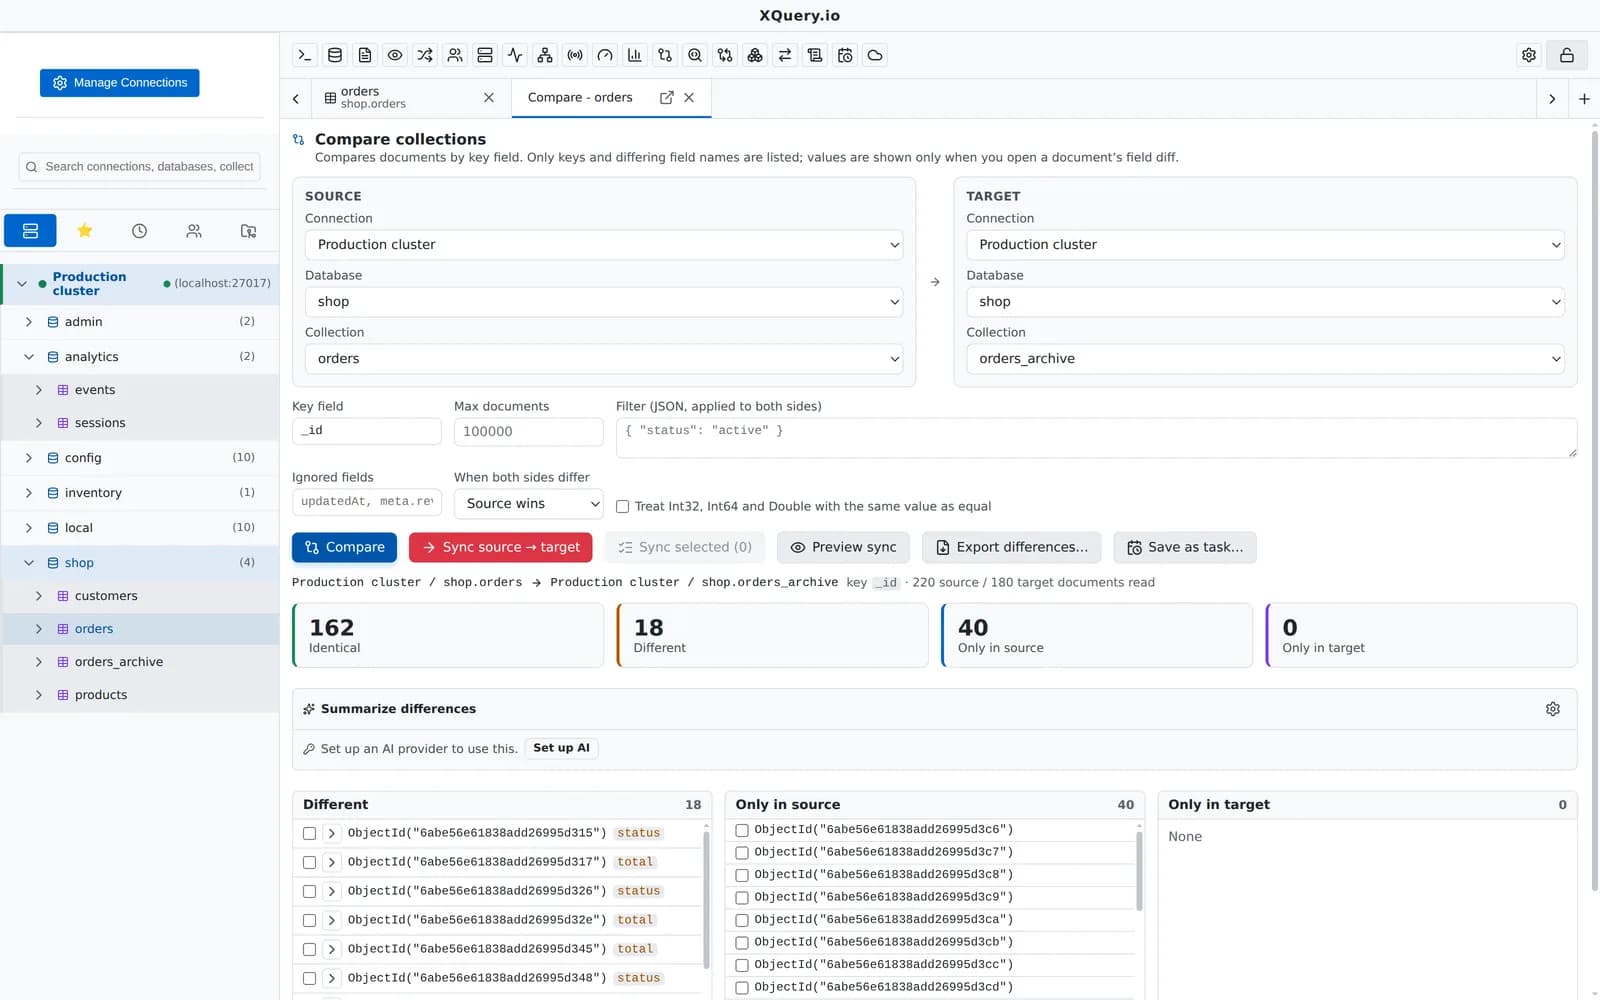Click the unlock padlock icon
The width and height of the screenshot is (1600, 1000).
pos(1567,55)
